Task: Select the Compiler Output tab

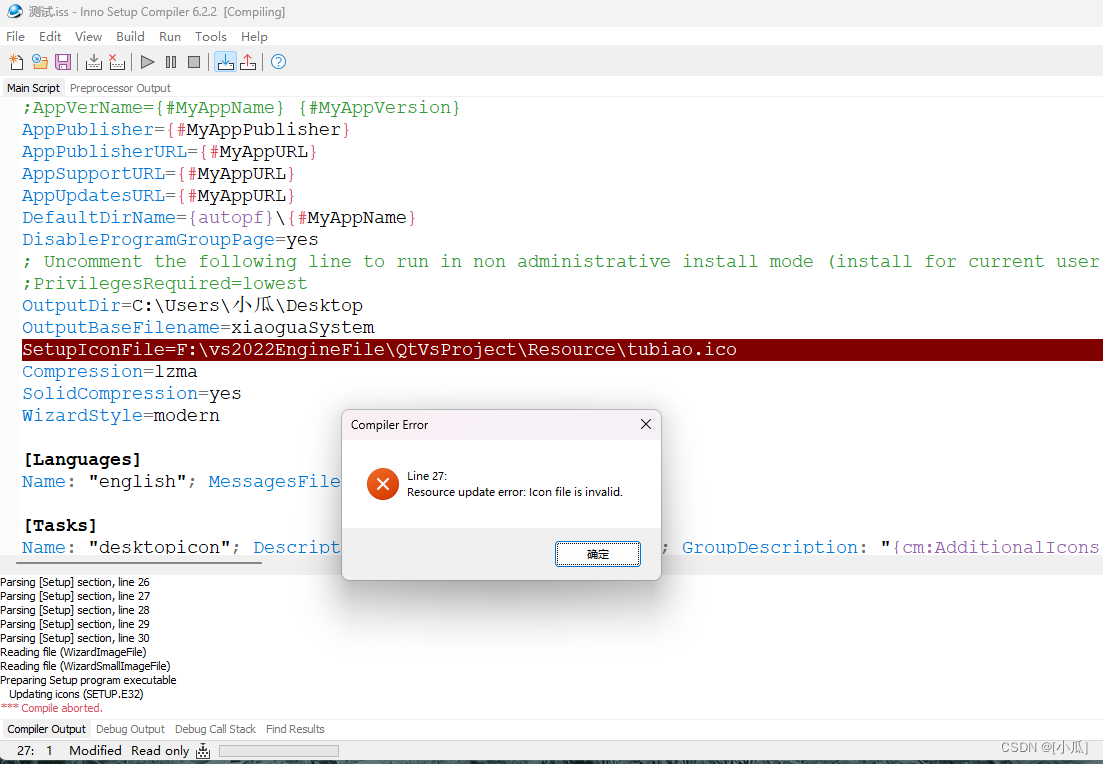Action: click(46, 729)
